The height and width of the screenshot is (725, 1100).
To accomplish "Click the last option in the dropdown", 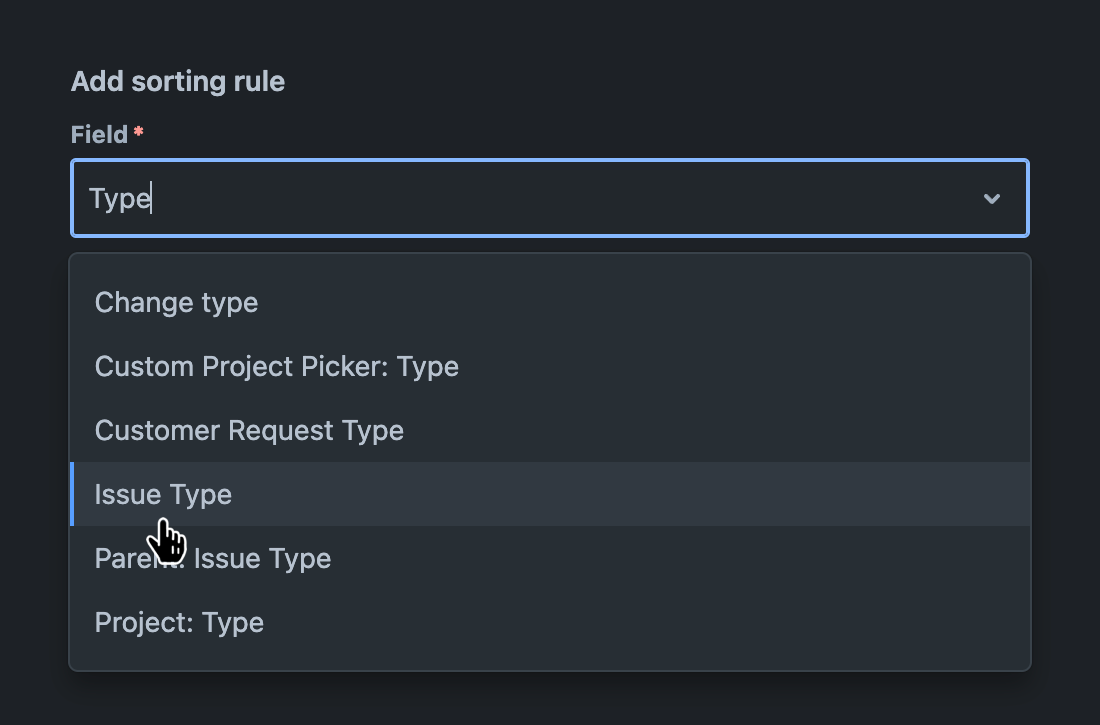I will coord(179,622).
